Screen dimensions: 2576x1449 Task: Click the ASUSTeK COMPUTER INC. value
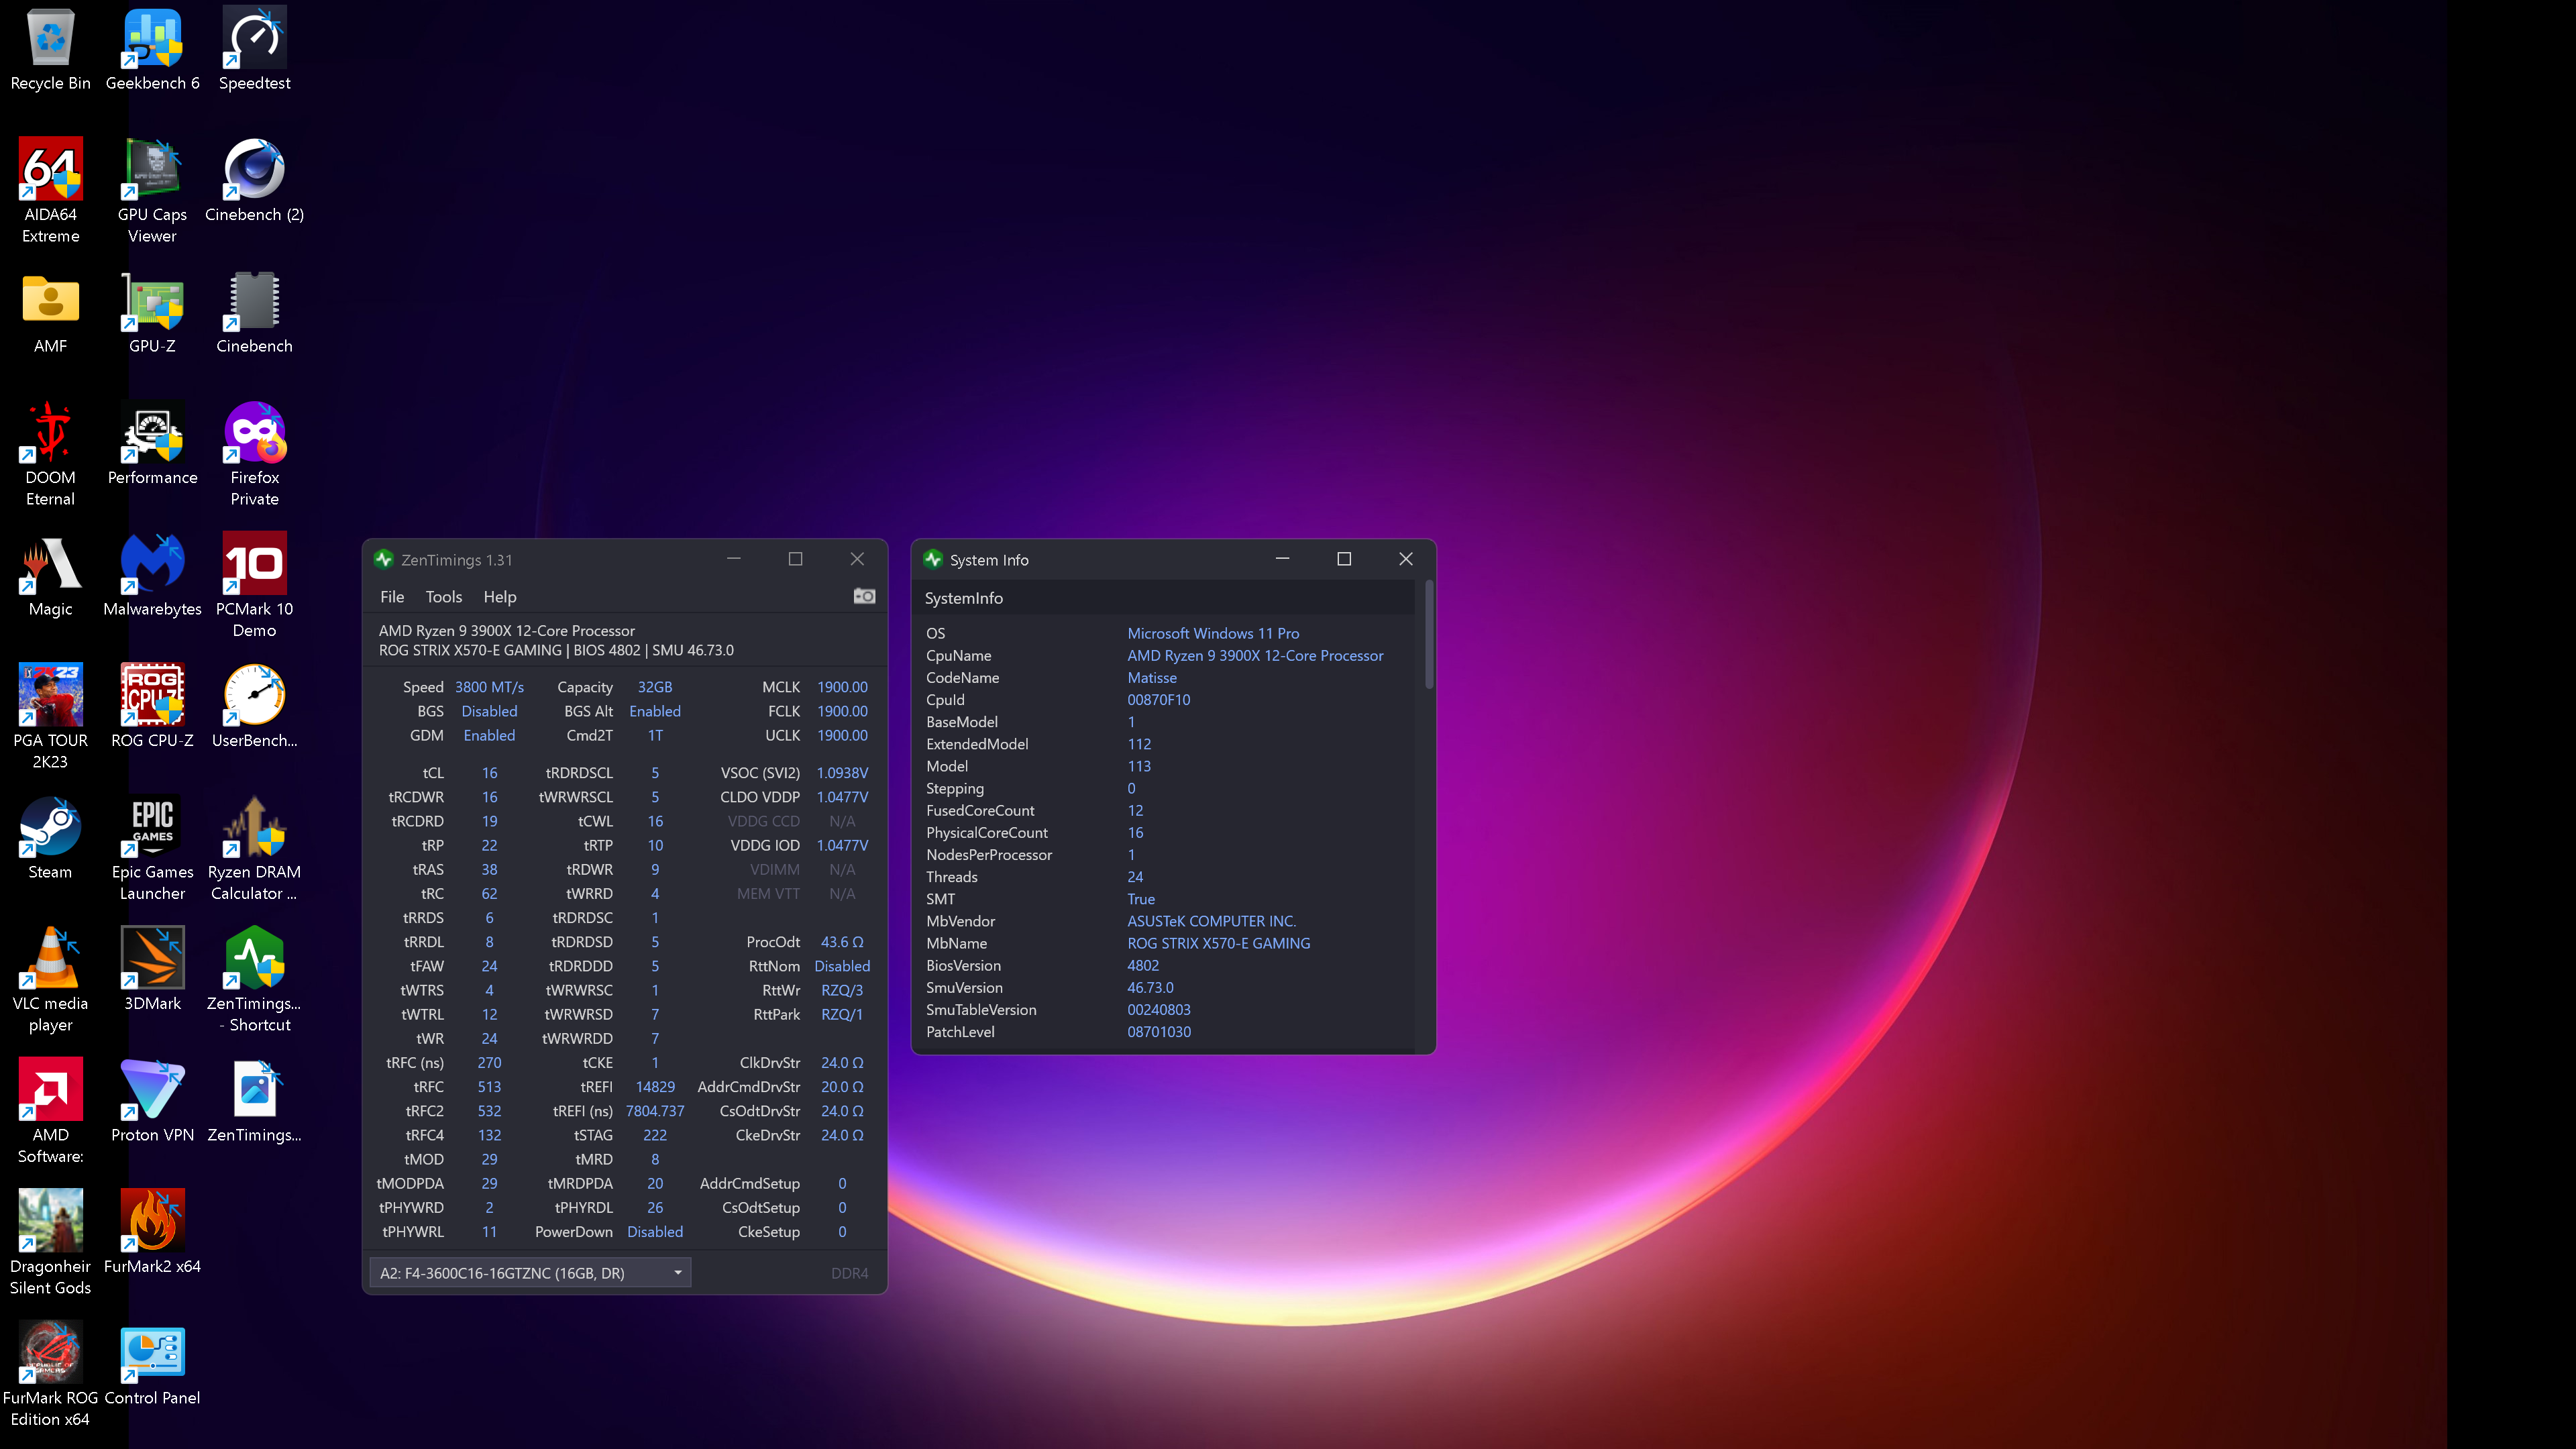click(x=1211, y=921)
